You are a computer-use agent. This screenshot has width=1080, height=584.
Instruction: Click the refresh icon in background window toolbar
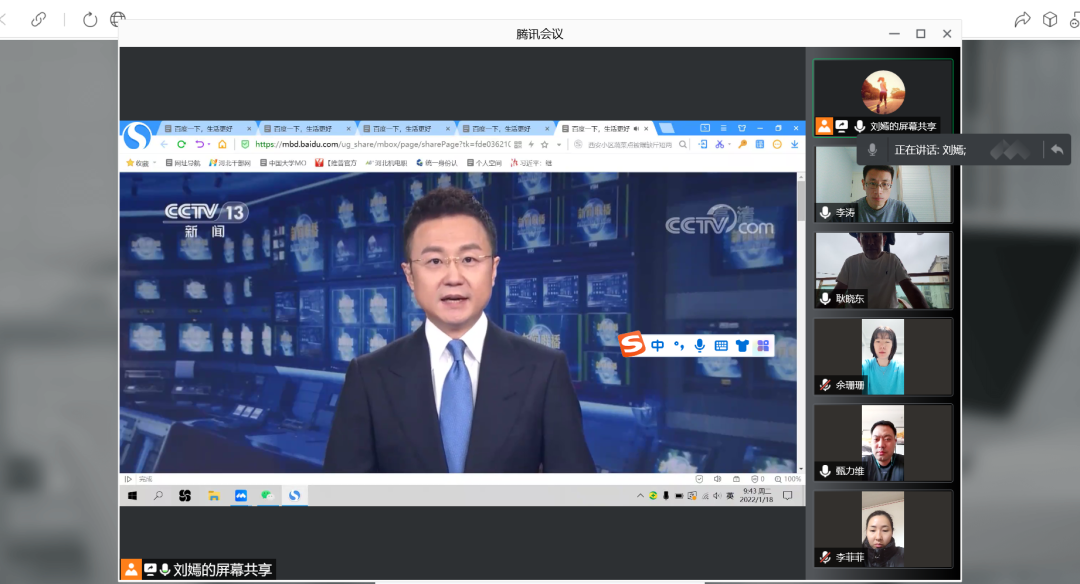[x=90, y=19]
